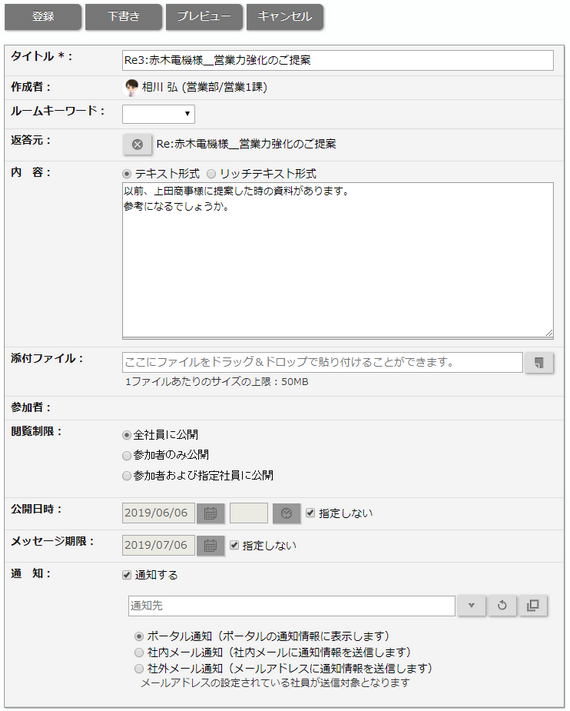
Task: Open clock time picker for 公開日時
Action: (x=286, y=513)
